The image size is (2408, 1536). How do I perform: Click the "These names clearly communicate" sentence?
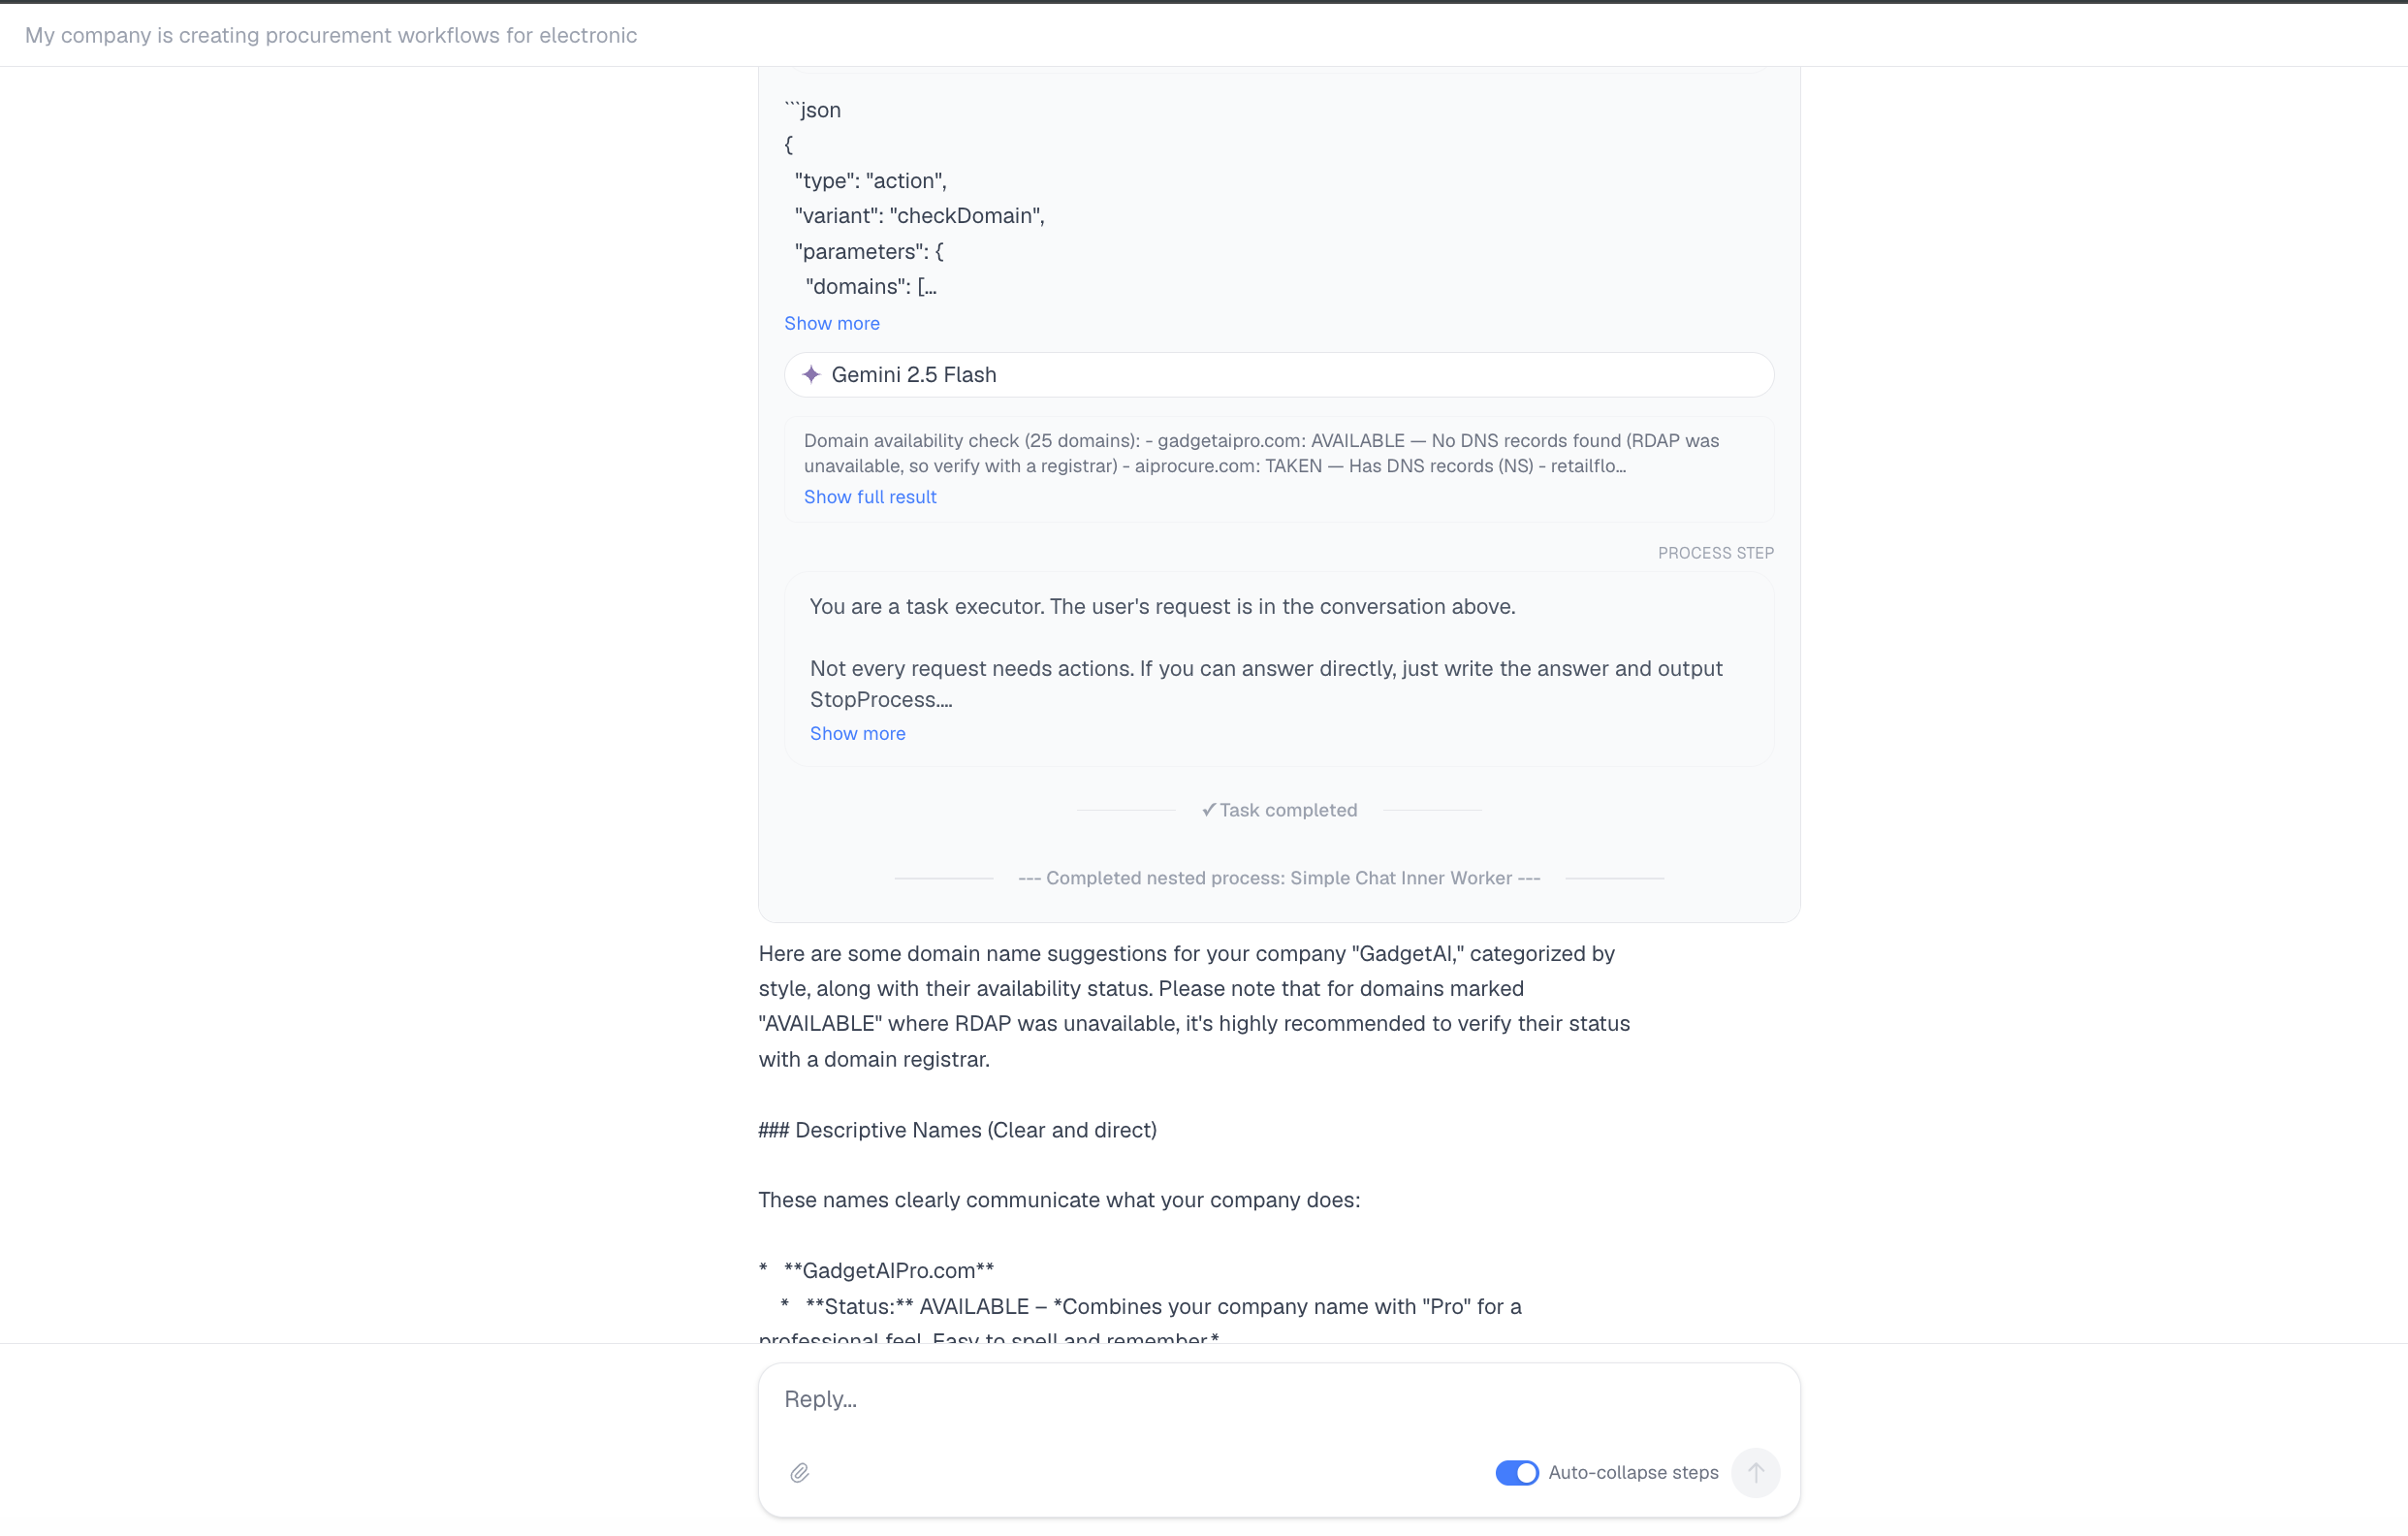[x=1059, y=1200]
